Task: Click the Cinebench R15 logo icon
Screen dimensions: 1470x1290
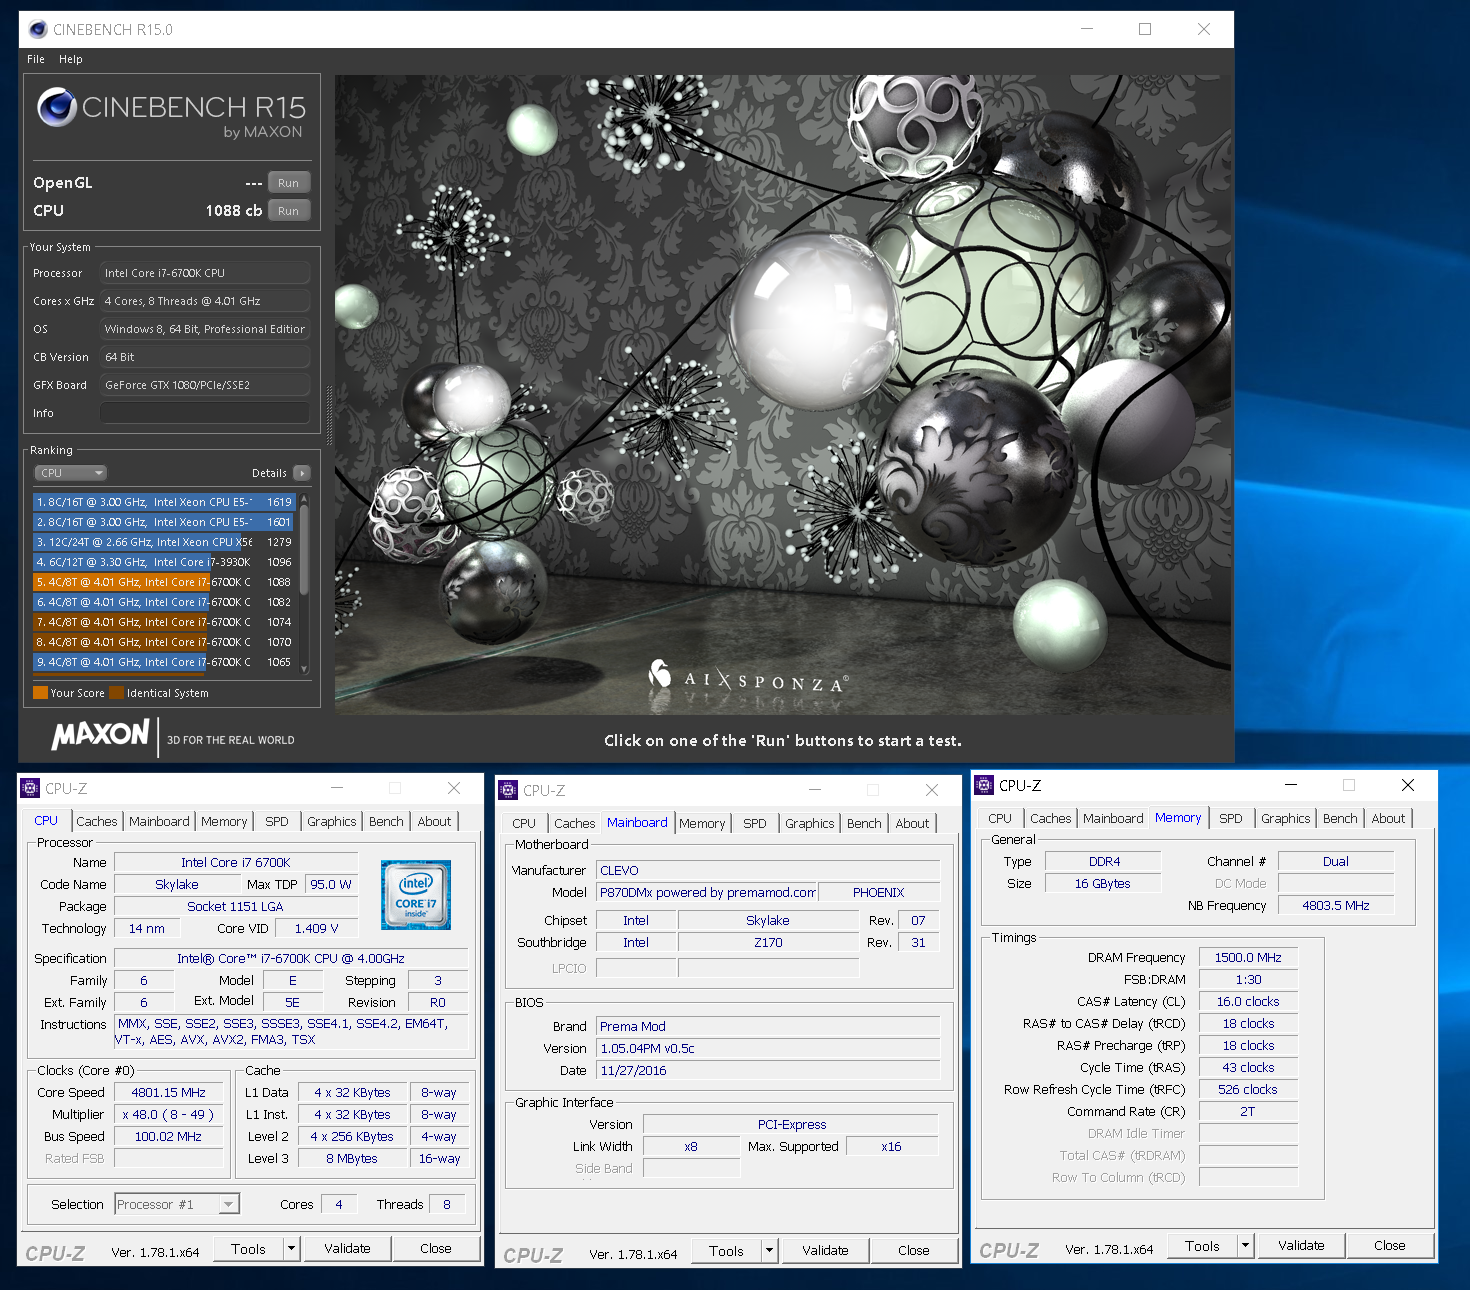Action: (x=57, y=107)
